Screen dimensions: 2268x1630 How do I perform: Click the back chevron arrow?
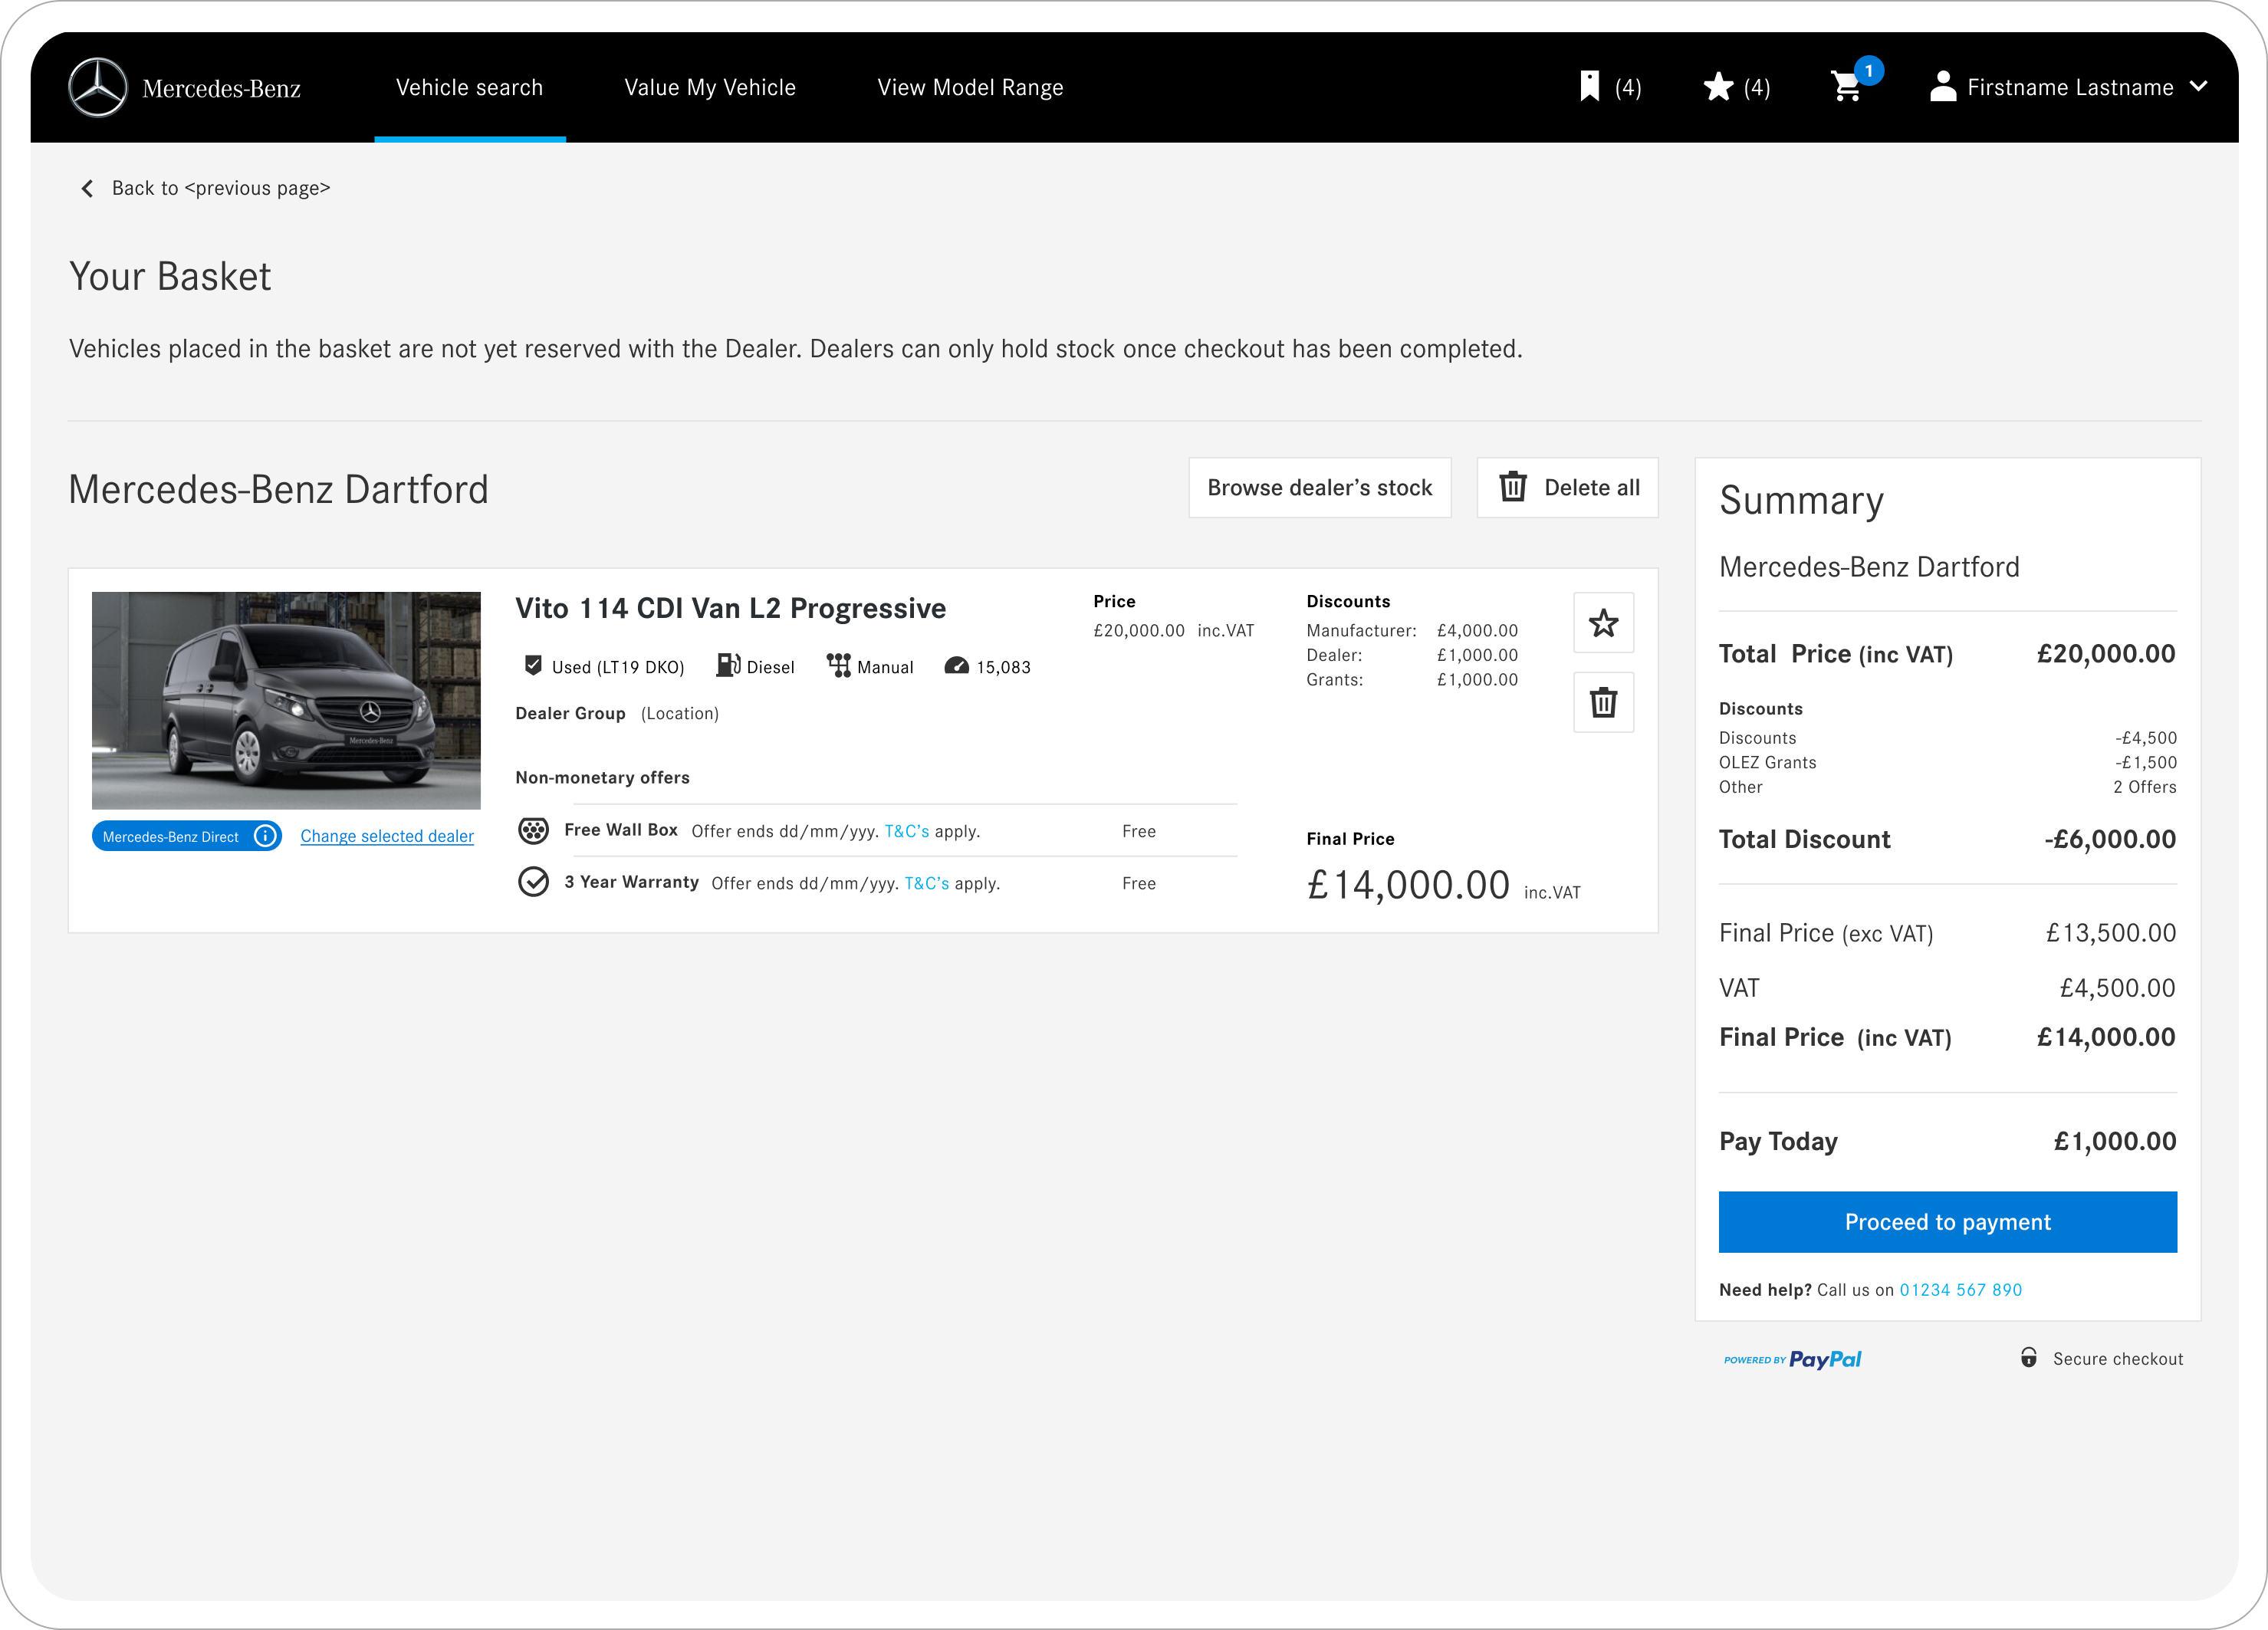point(87,188)
